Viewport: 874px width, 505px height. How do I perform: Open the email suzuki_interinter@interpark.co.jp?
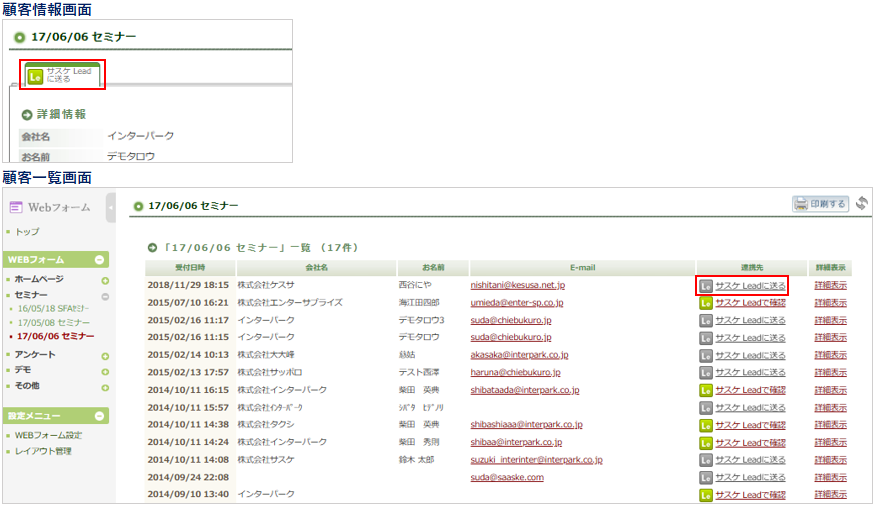tap(536, 460)
